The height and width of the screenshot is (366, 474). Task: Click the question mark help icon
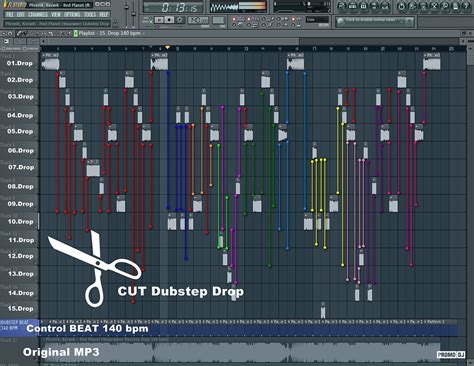(x=467, y=6)
